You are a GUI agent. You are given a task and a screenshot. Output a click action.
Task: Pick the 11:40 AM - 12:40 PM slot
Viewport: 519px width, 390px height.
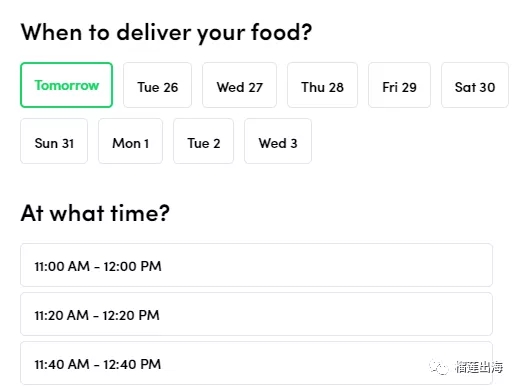256,363
